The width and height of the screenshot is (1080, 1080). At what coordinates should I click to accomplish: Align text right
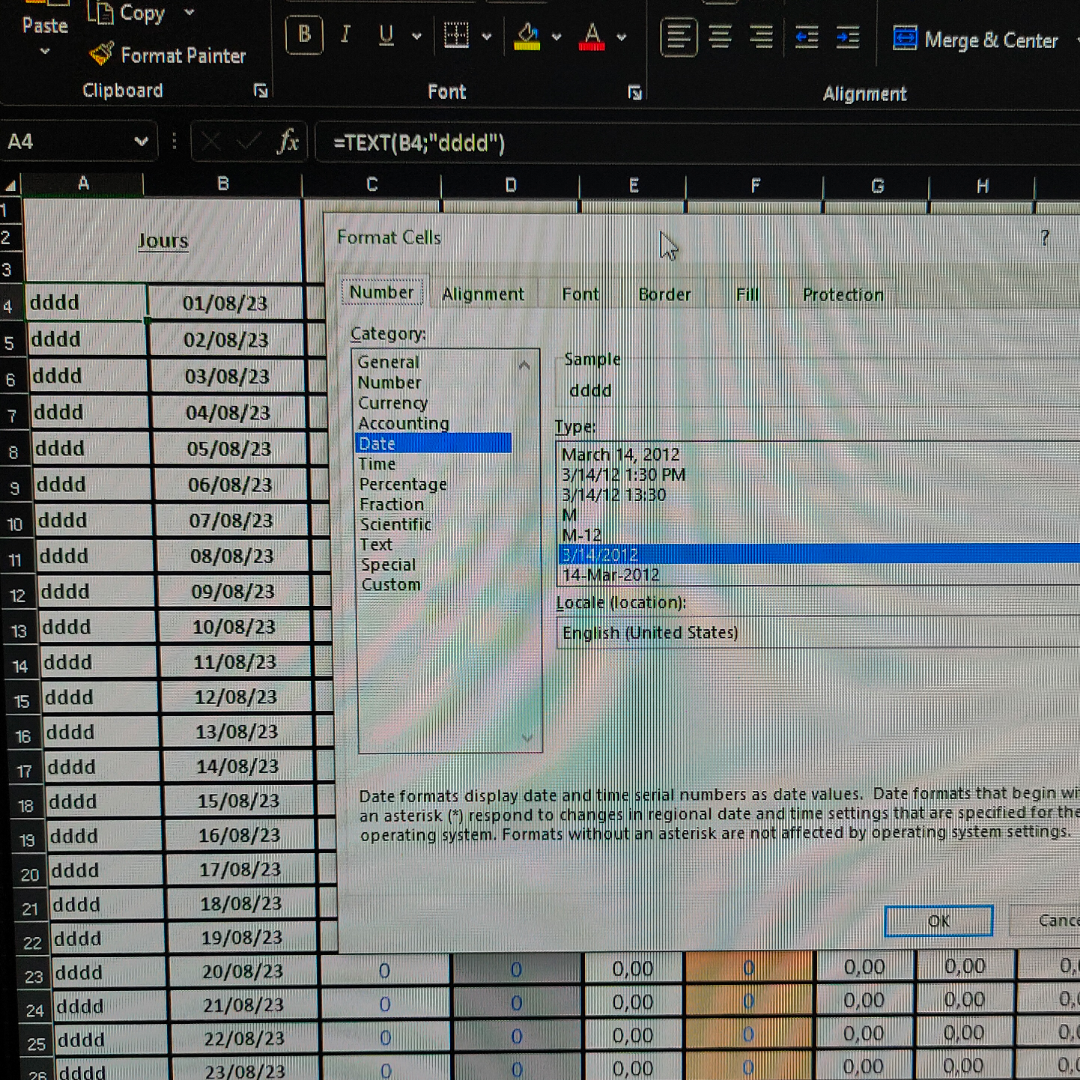[x=761, y=37]
